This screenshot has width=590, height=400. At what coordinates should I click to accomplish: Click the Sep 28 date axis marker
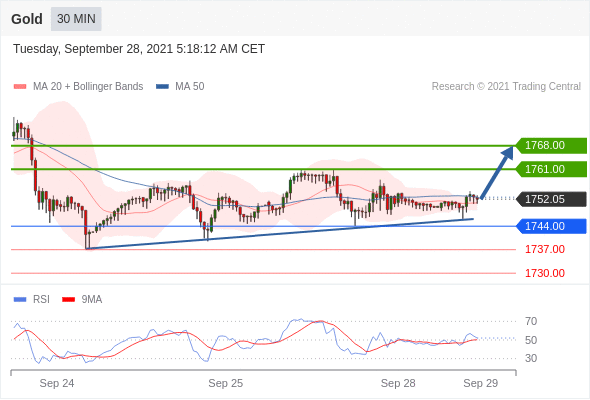(x=398, y=383)
